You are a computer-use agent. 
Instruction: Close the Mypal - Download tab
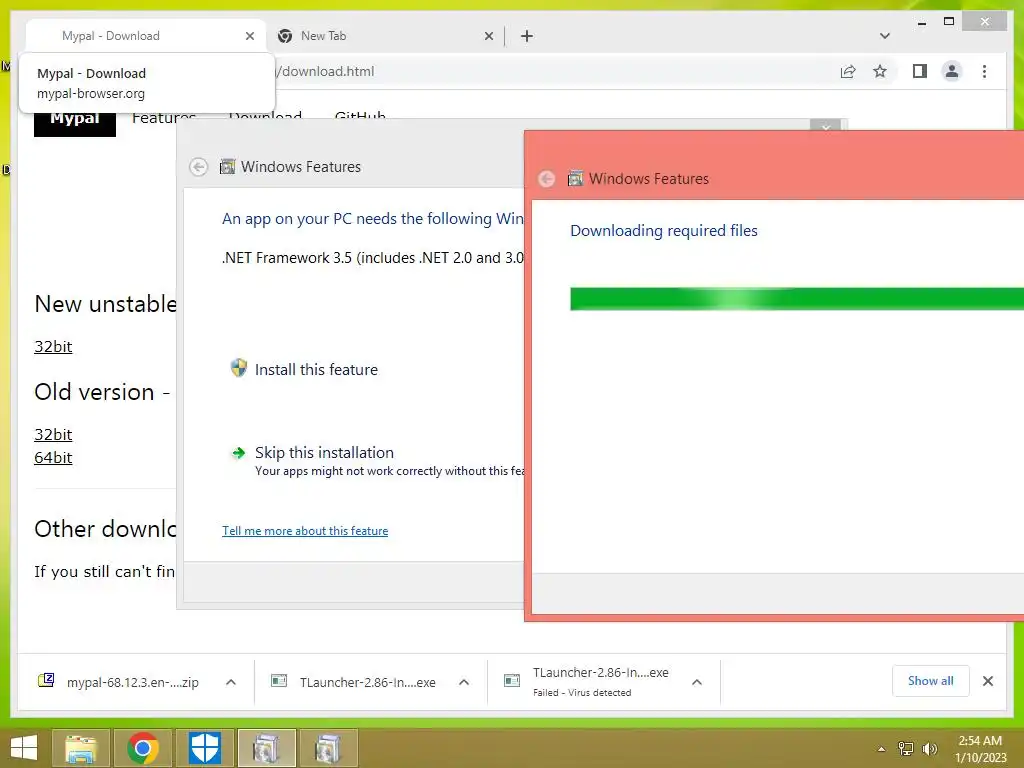249,36
